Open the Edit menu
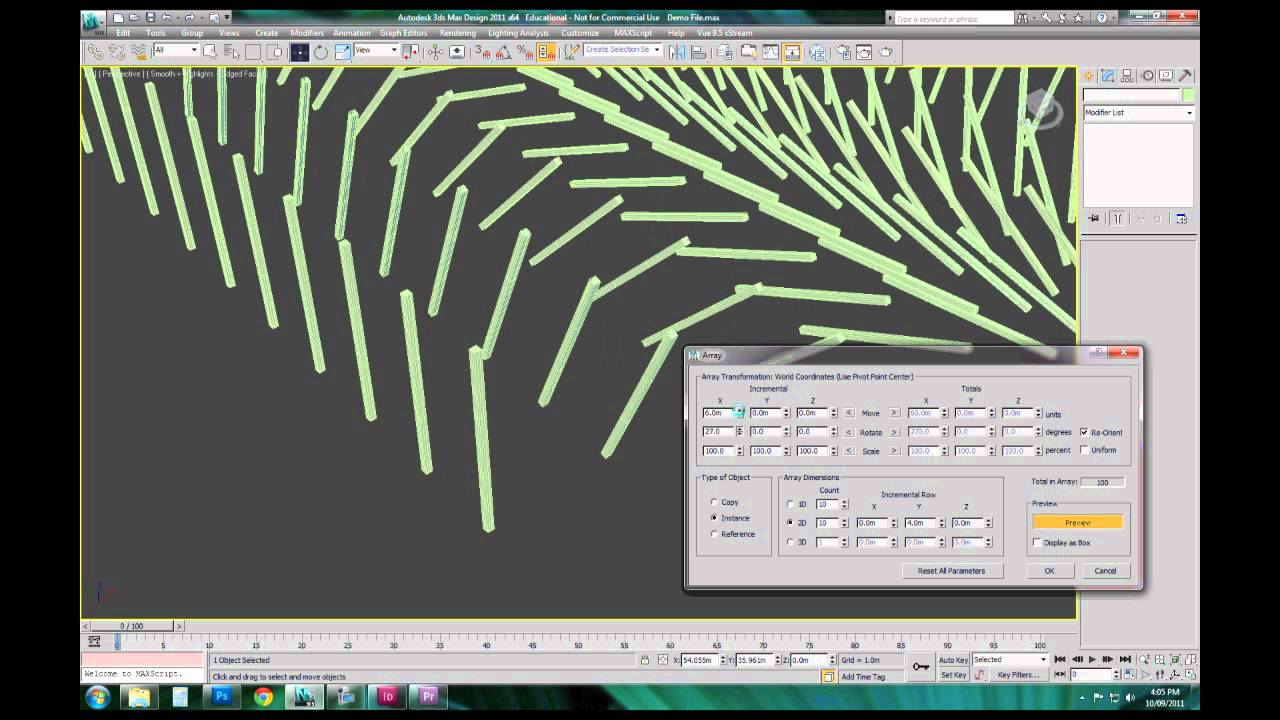Viewport: 1280px width, 720px height. point(123,33)
